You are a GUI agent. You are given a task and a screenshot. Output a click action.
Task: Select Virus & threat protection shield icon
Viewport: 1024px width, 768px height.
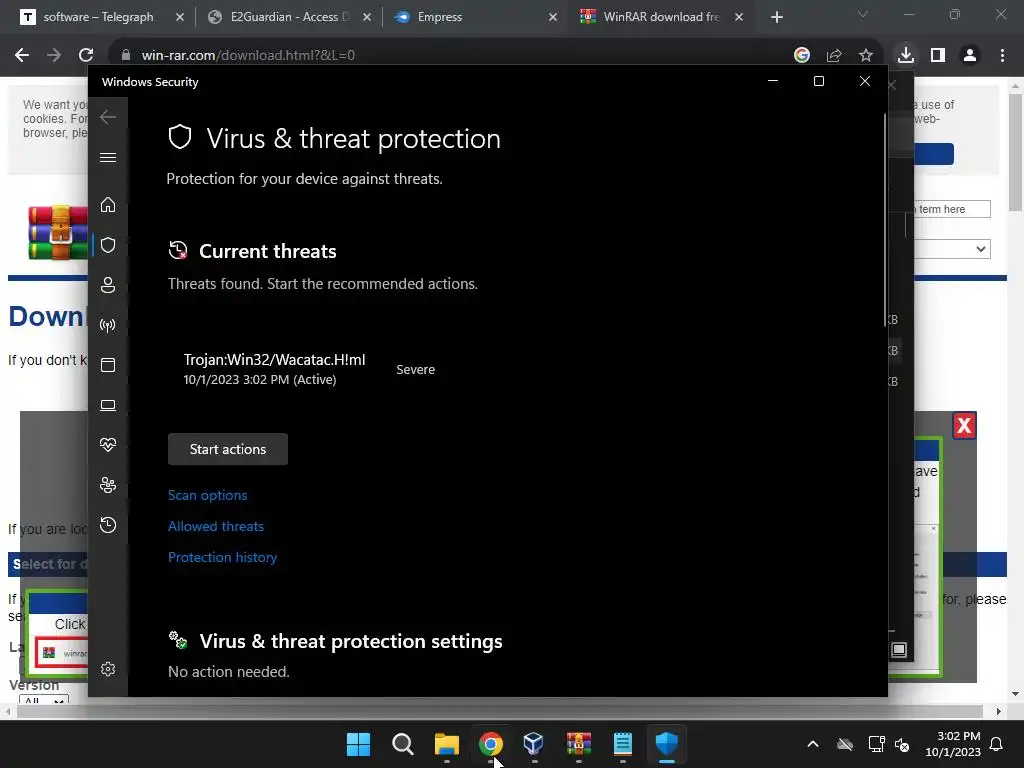[x=108, y=245]
